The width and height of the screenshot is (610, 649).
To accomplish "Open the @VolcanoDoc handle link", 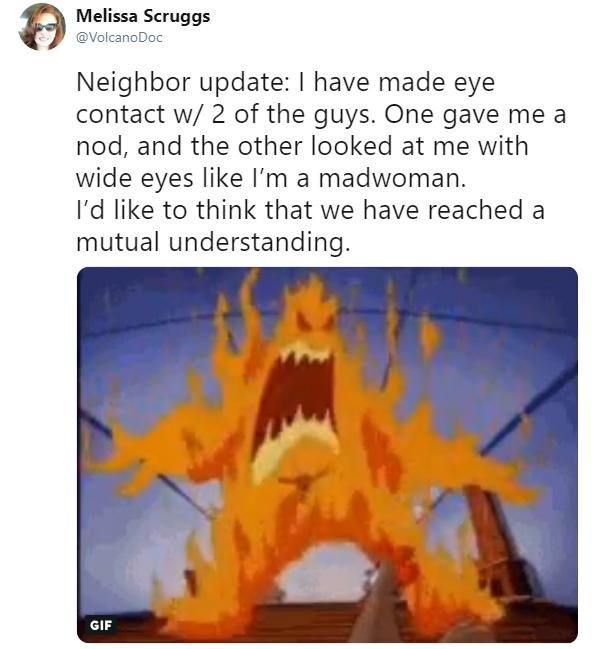I will click(x=119, y=38).
